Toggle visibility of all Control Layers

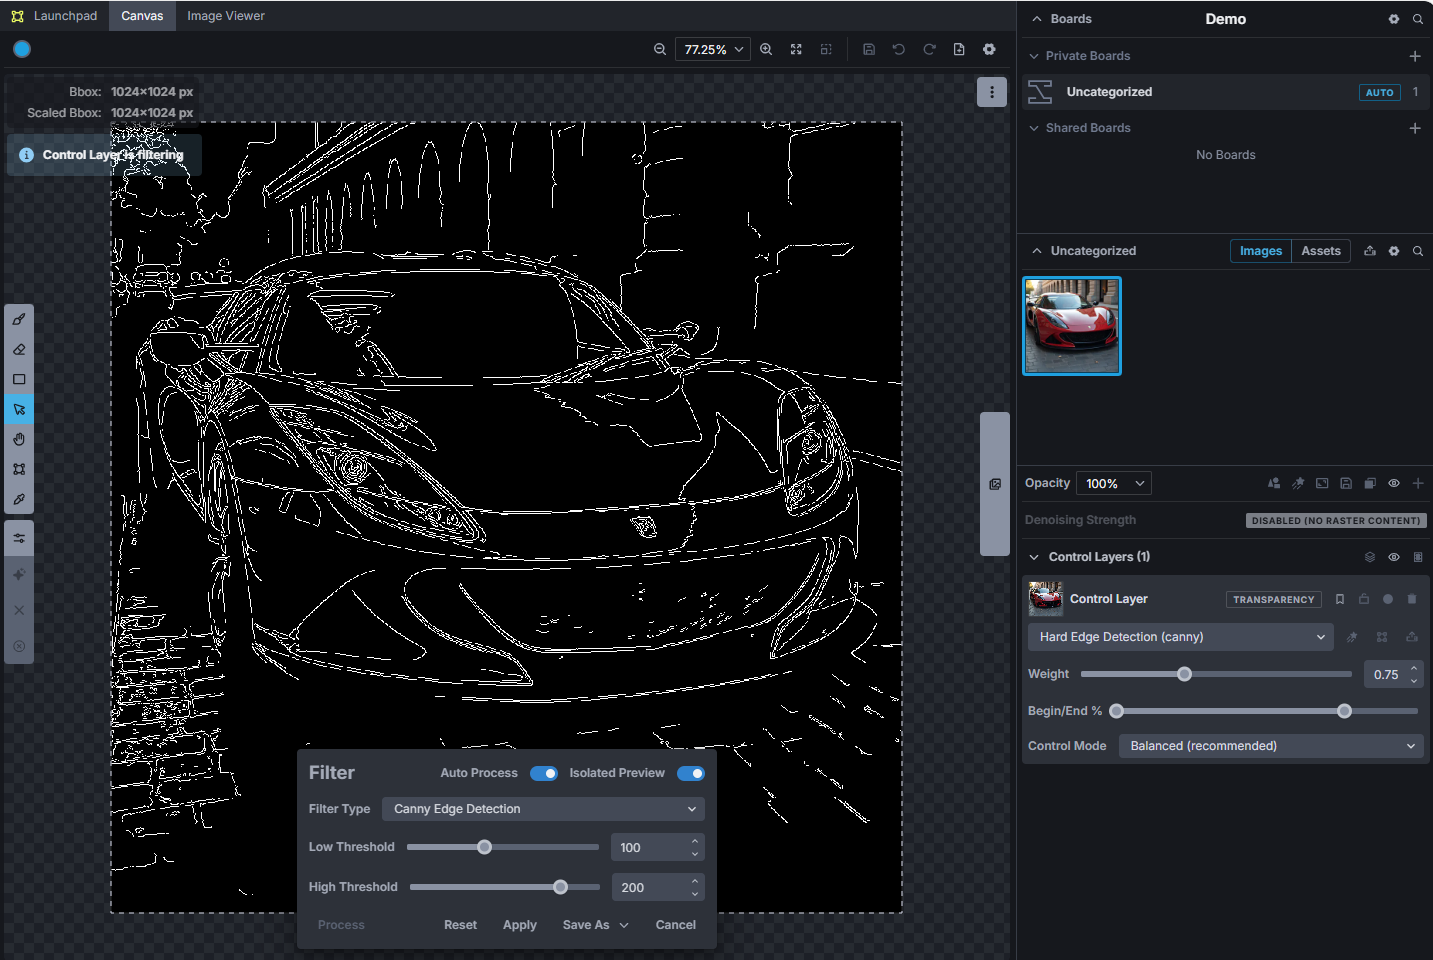click(x=1393, y=557)
